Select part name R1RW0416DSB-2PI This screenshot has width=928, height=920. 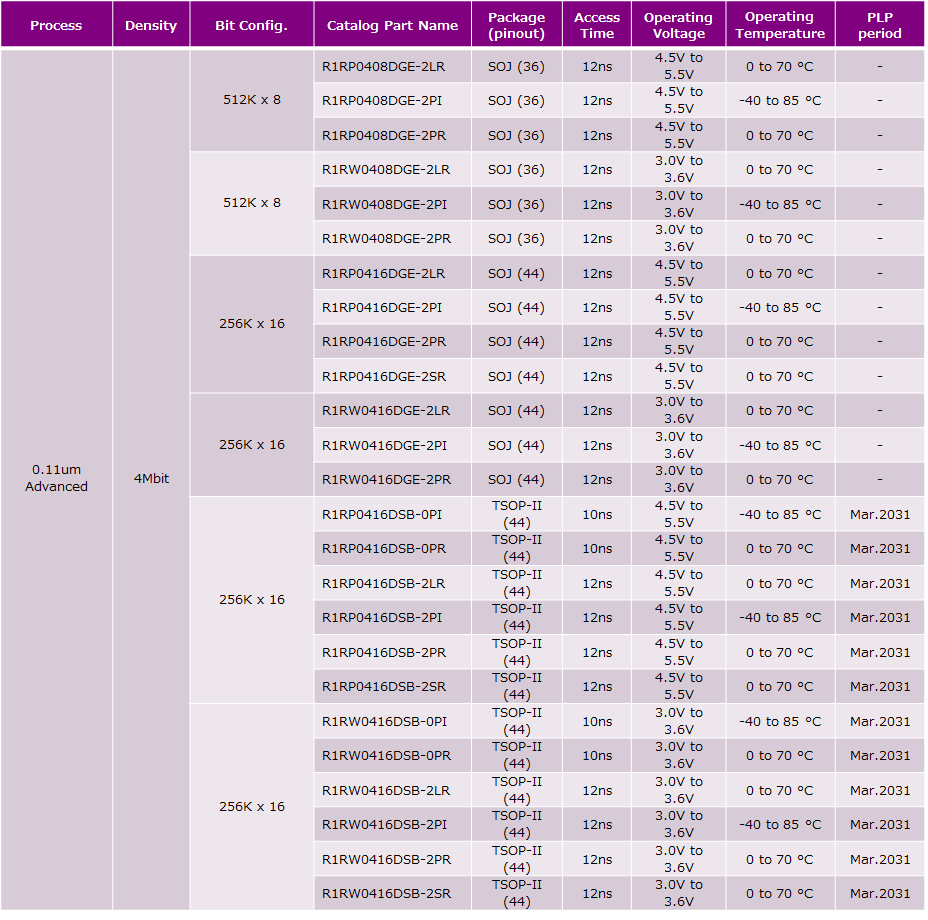(385, 825)
